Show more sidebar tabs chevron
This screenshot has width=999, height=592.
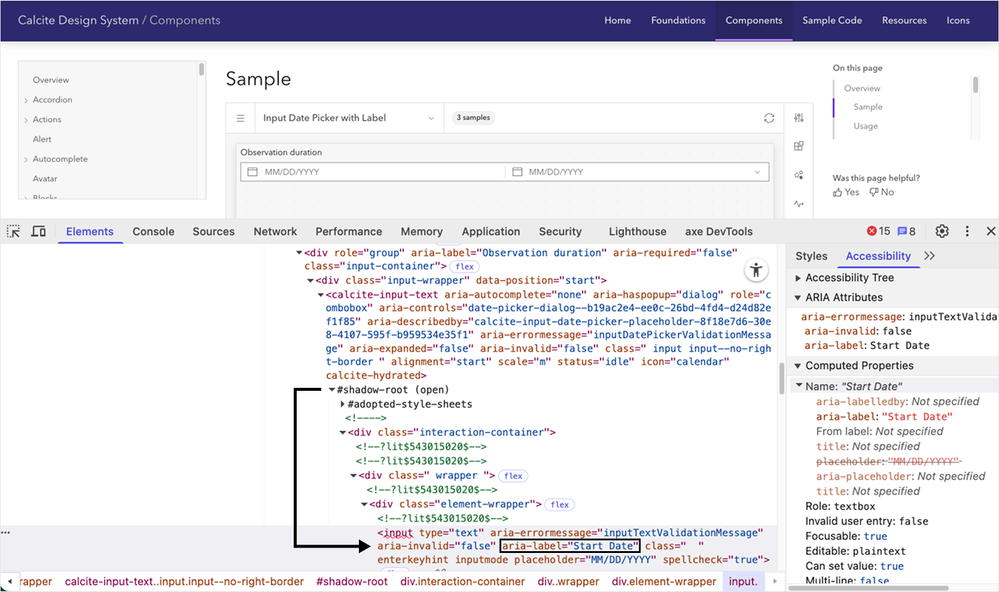pos(930,256)
